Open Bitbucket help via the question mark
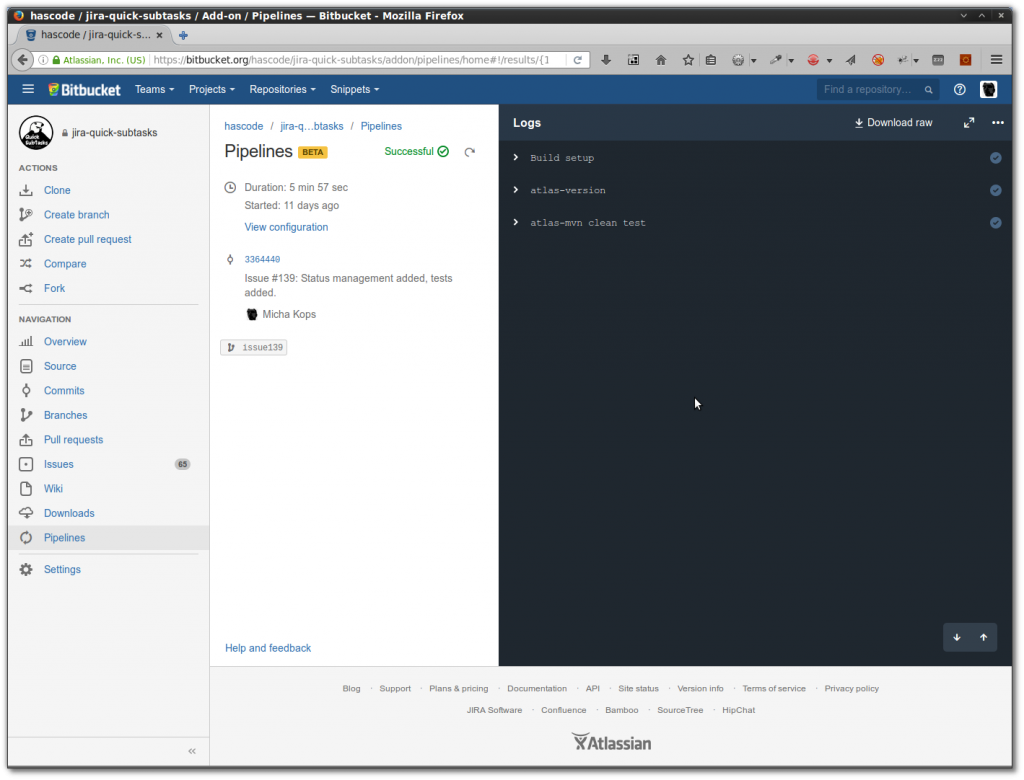The width and height of the screenshot is (1024, 780). (959, 89)
